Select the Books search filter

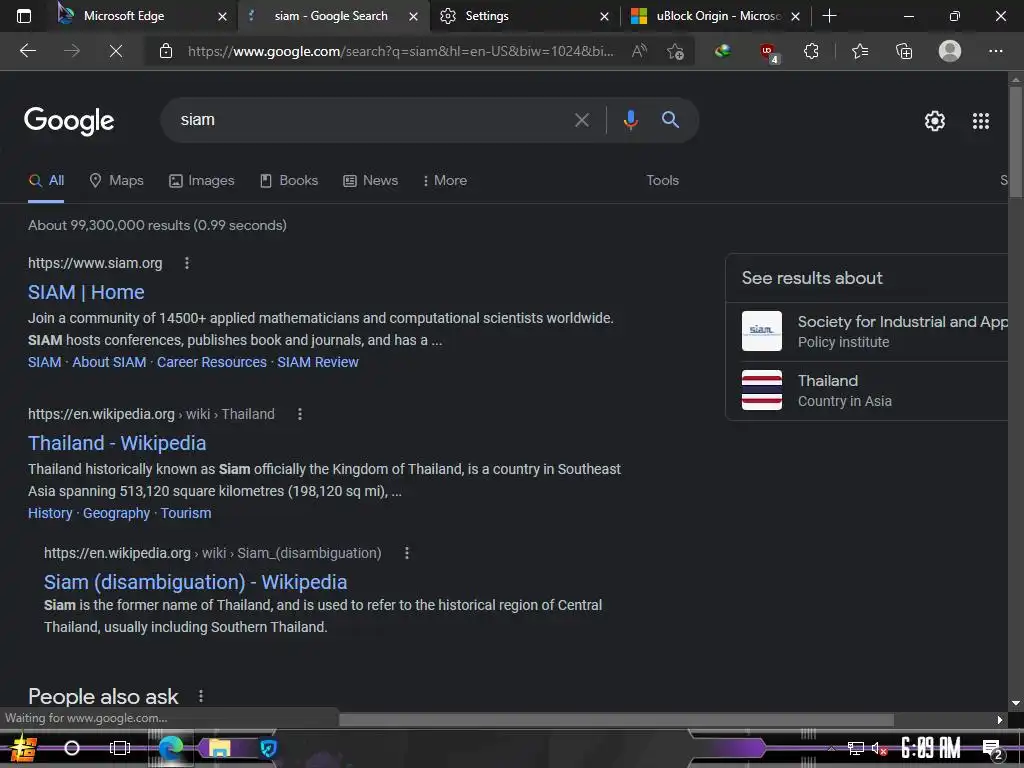click(289, 180)
